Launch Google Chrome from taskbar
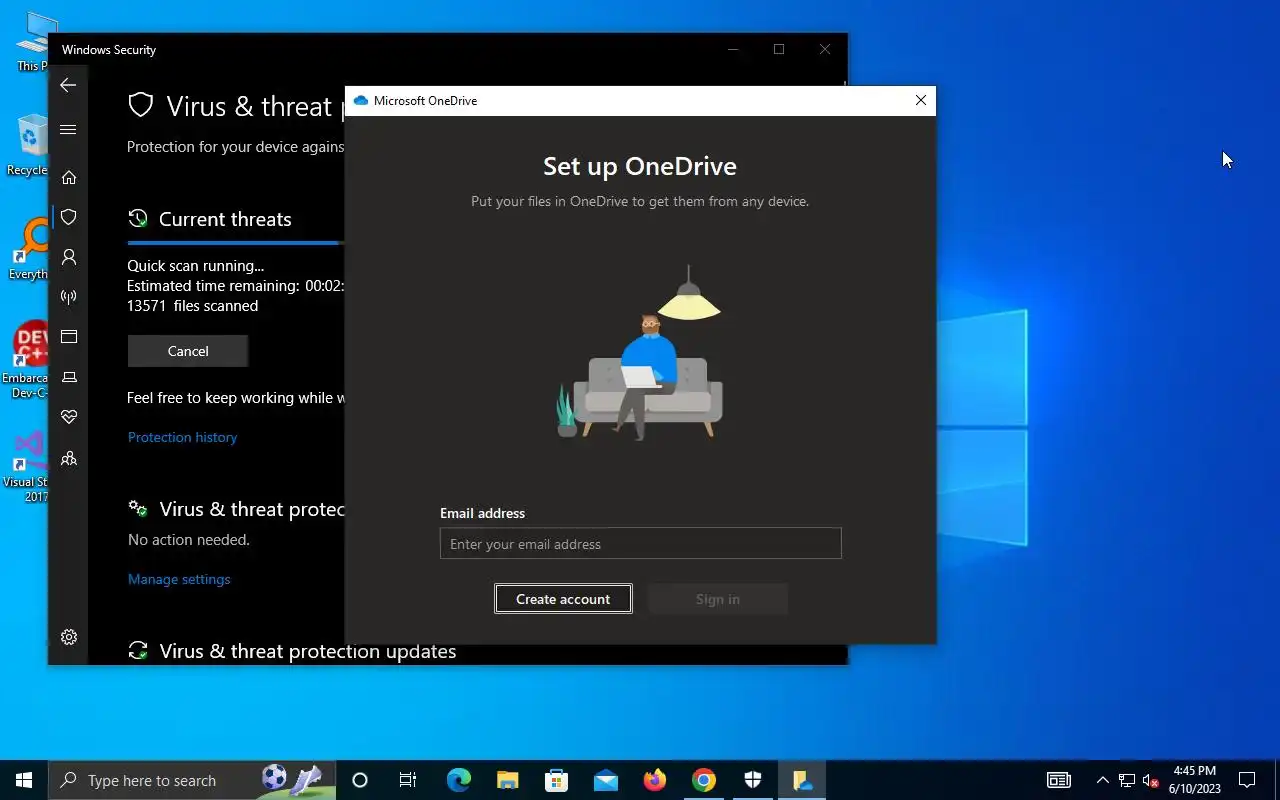The height and width of the screenshot is (800, 1280). click(x=704, y=780)
